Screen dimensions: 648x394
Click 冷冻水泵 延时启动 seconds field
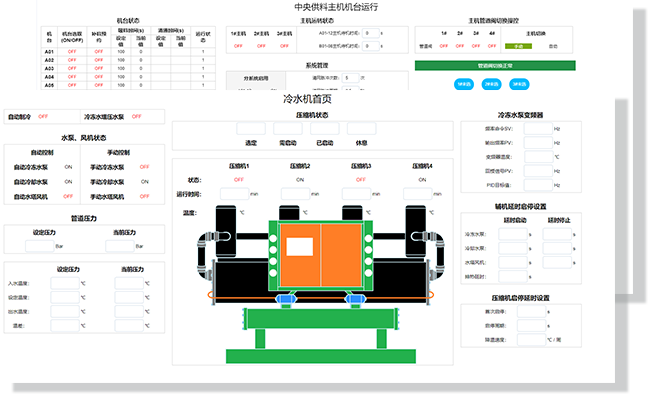pyautogui.click(x=513, y=234)
